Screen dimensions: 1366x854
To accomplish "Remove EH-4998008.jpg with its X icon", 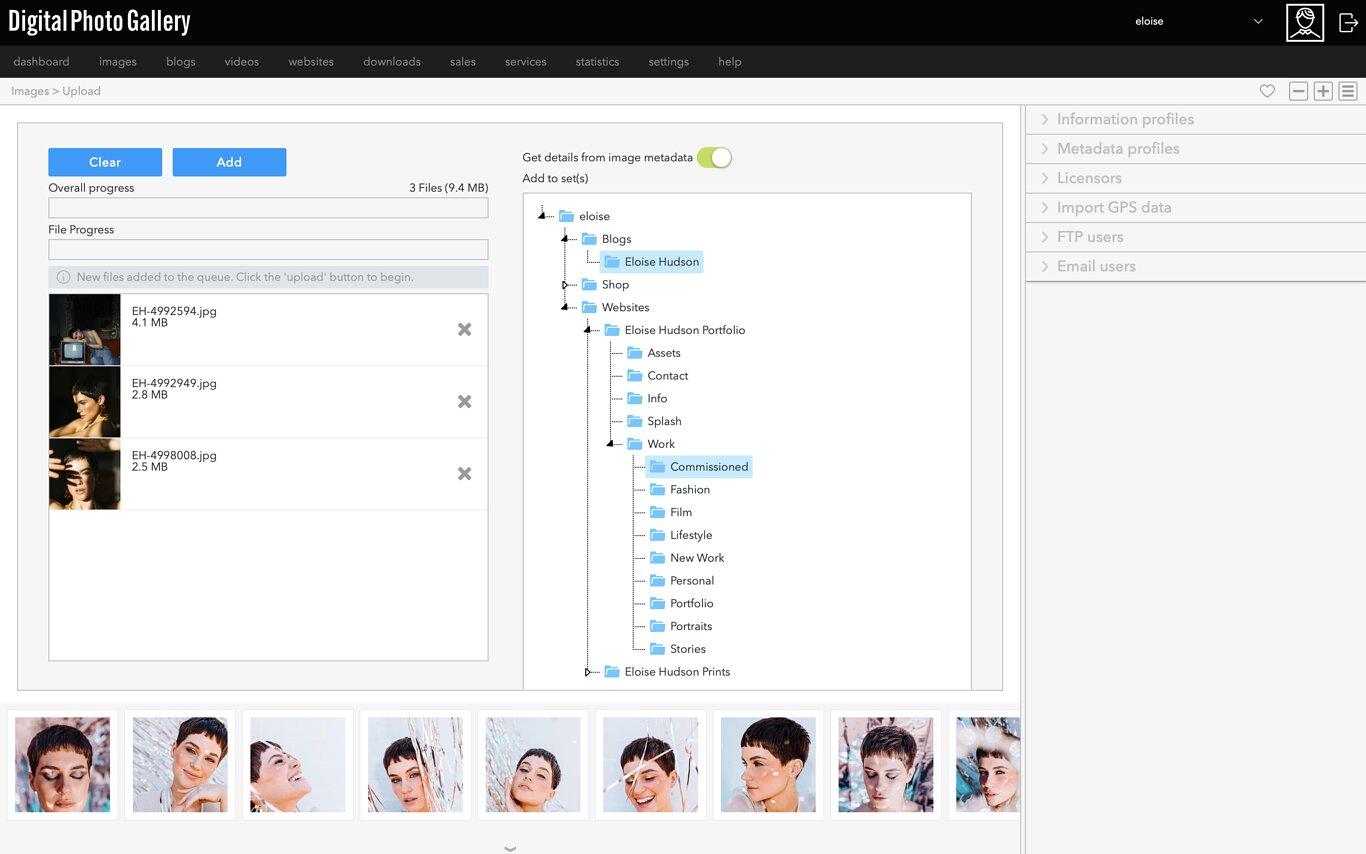I will click(464, 474).
